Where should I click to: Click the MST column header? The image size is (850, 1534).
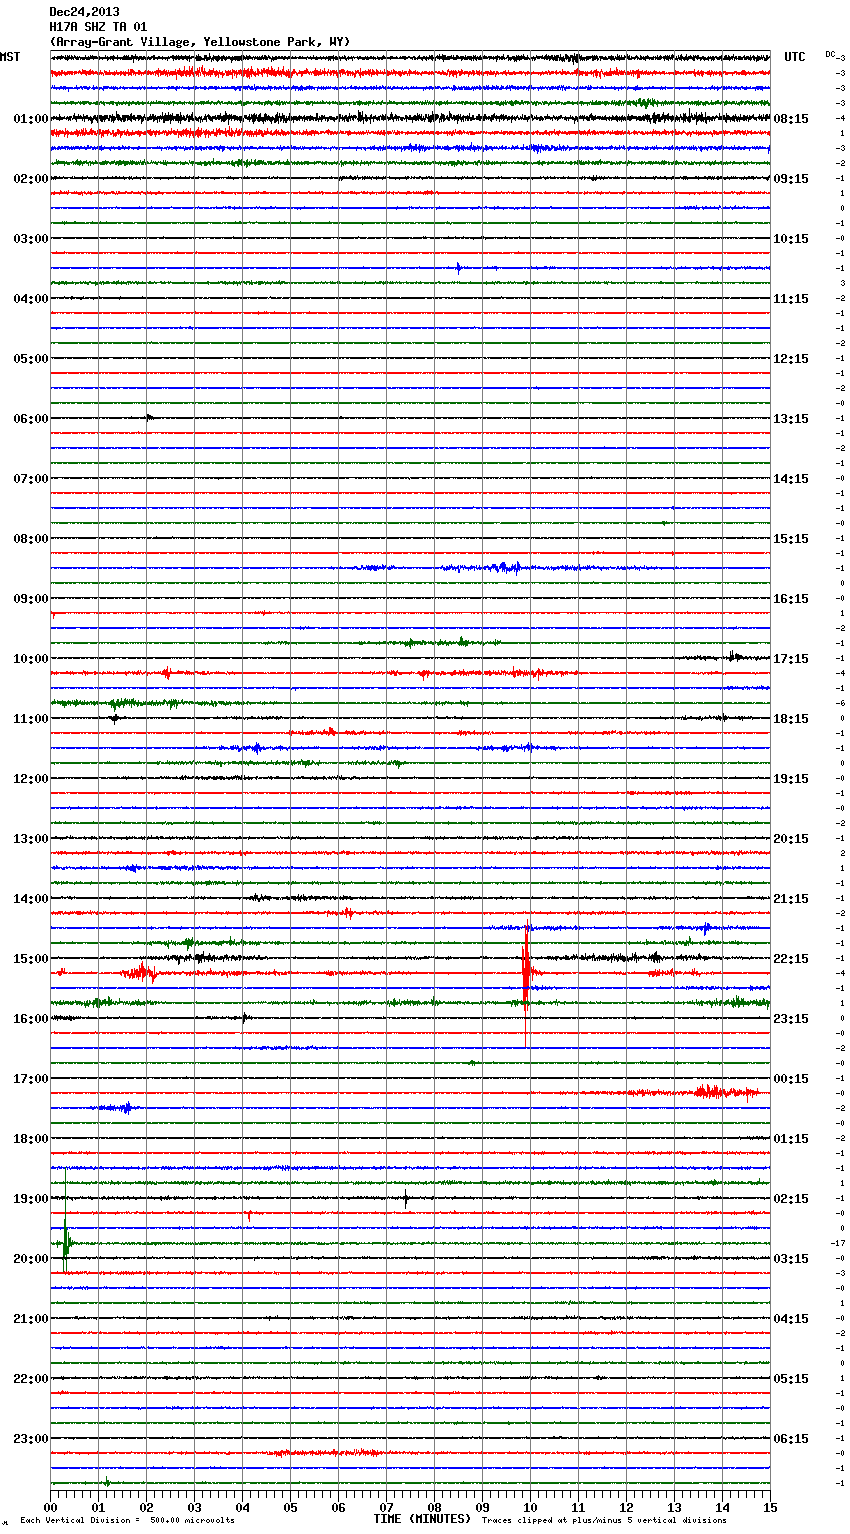[x=10, y=57]
